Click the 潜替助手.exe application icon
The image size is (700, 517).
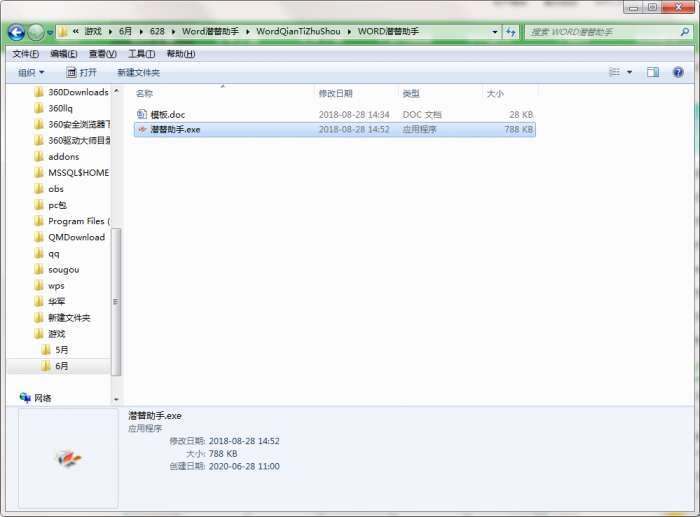[142, 129]
